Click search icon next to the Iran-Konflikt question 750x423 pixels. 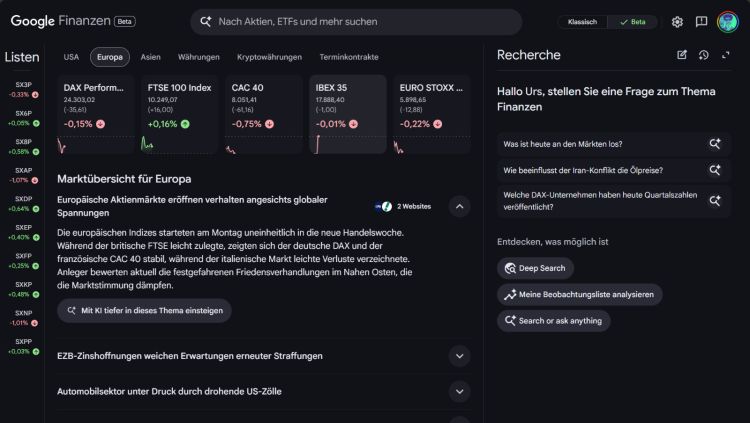click(x=715, y=170)
